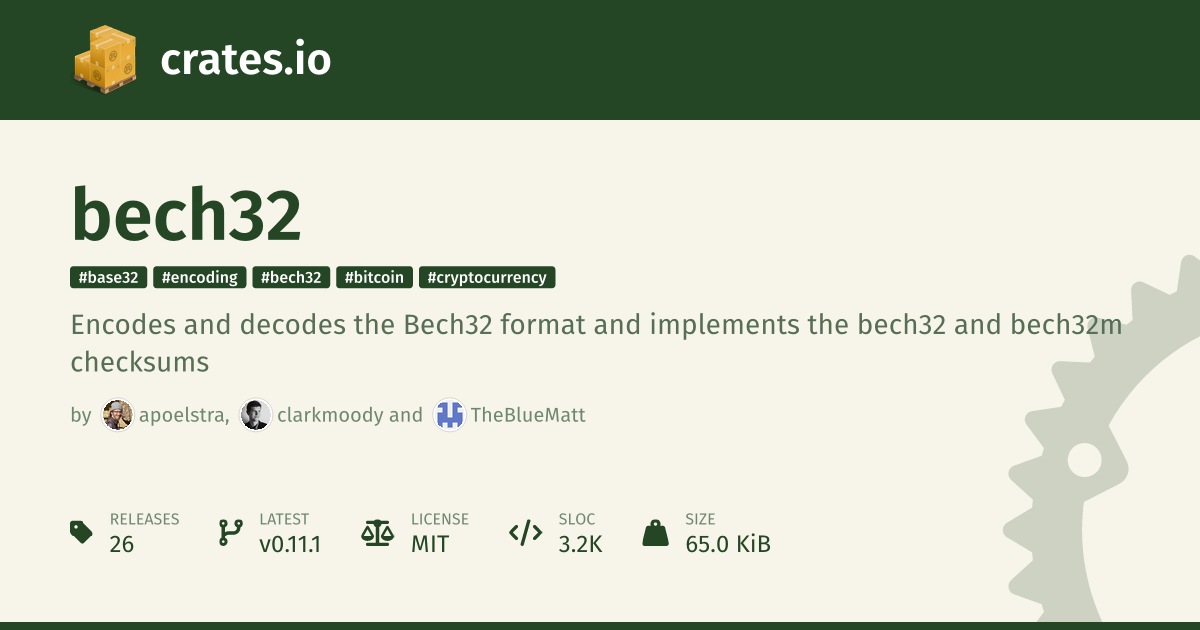
Task: Click clarkmoody's avatar picture
Action: [256, 415]
